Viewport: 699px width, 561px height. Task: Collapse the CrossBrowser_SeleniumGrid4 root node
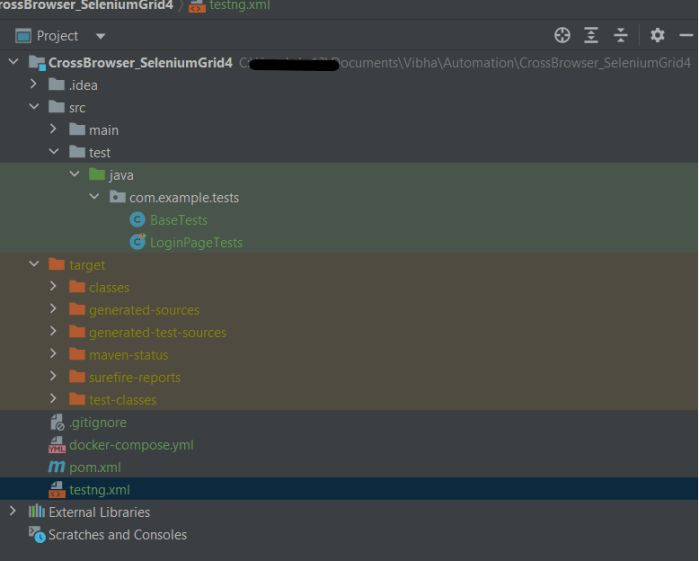pos(13,62)
